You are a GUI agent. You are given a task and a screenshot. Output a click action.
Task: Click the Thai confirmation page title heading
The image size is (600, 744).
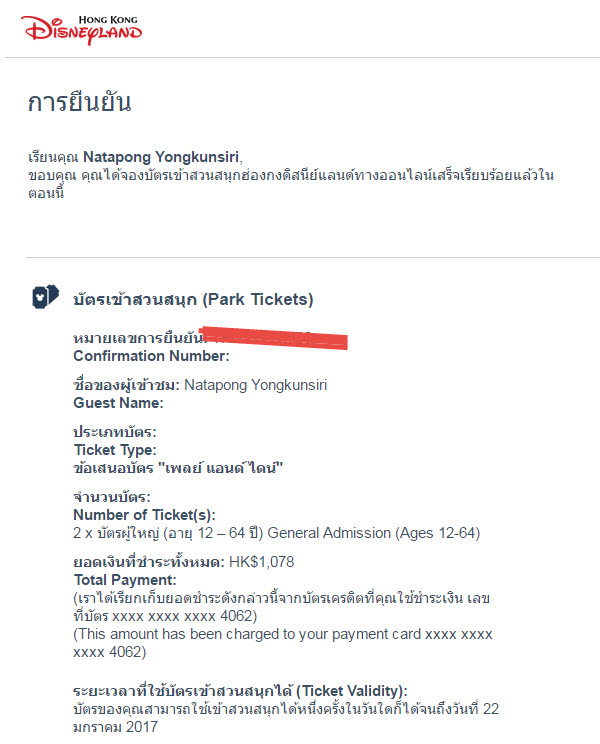tap(79, 102)
